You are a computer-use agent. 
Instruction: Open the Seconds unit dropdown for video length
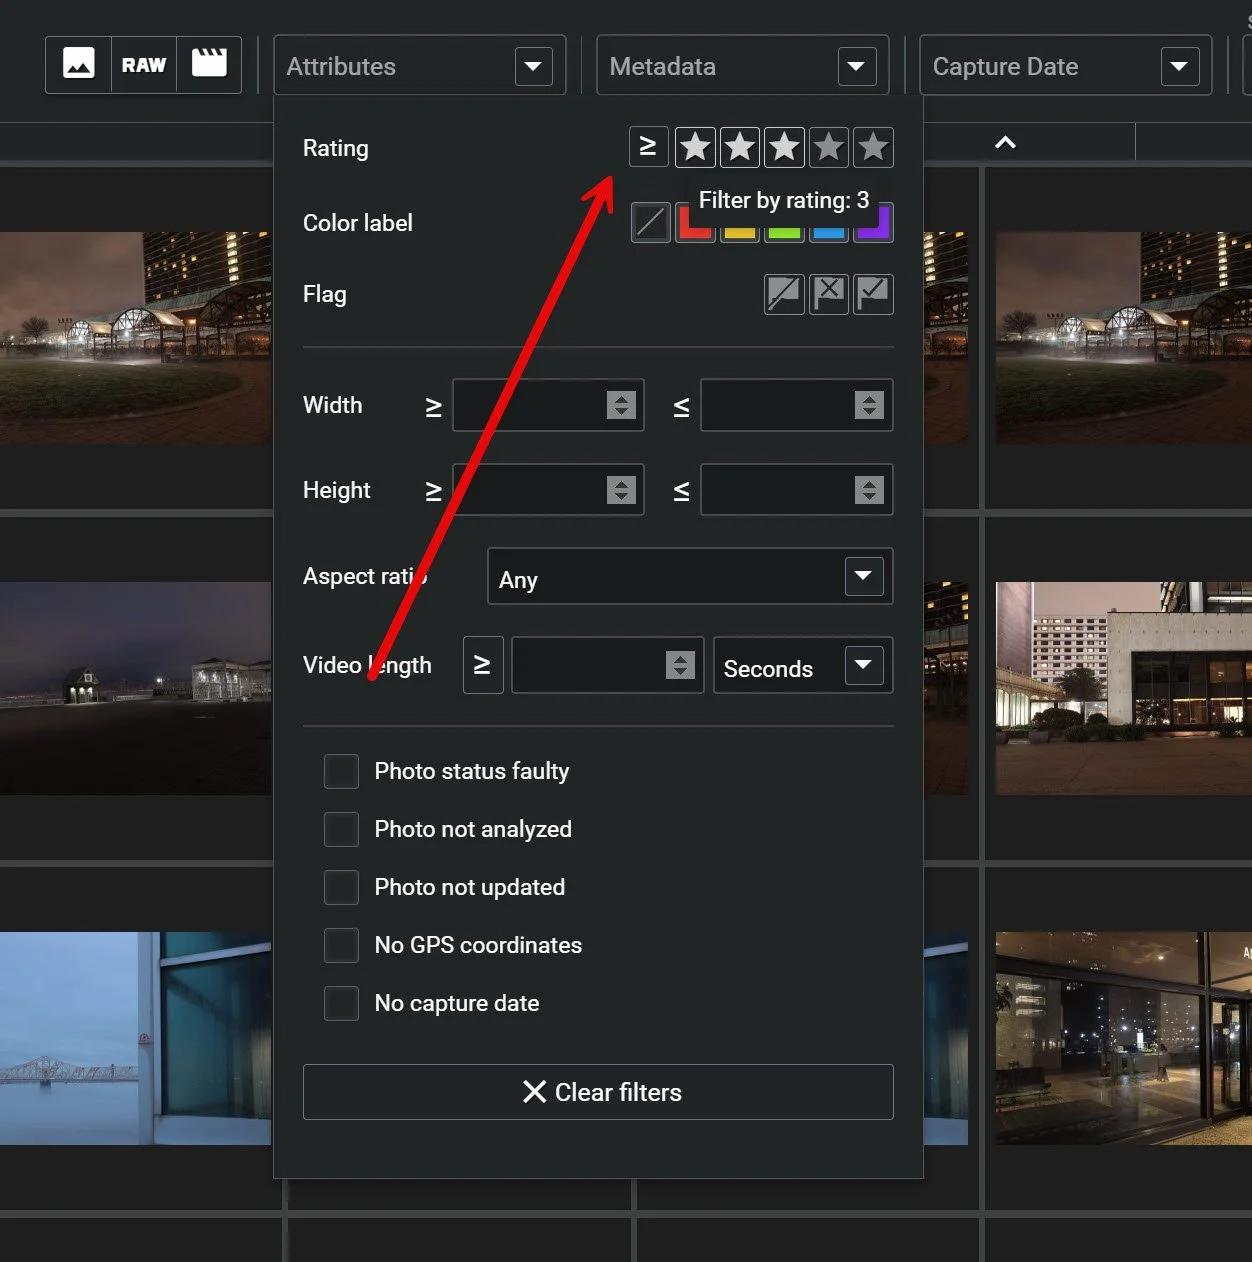802,665
